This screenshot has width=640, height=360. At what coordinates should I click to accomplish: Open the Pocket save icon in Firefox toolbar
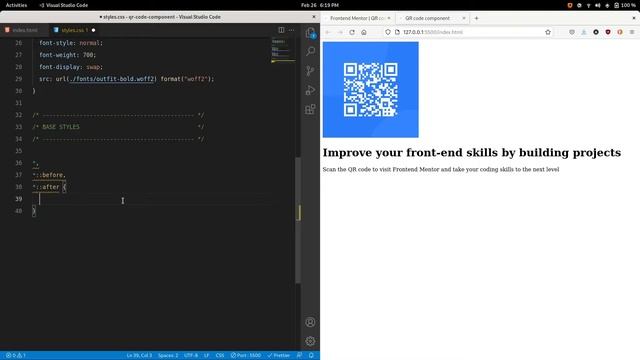(x=572, y=32)
